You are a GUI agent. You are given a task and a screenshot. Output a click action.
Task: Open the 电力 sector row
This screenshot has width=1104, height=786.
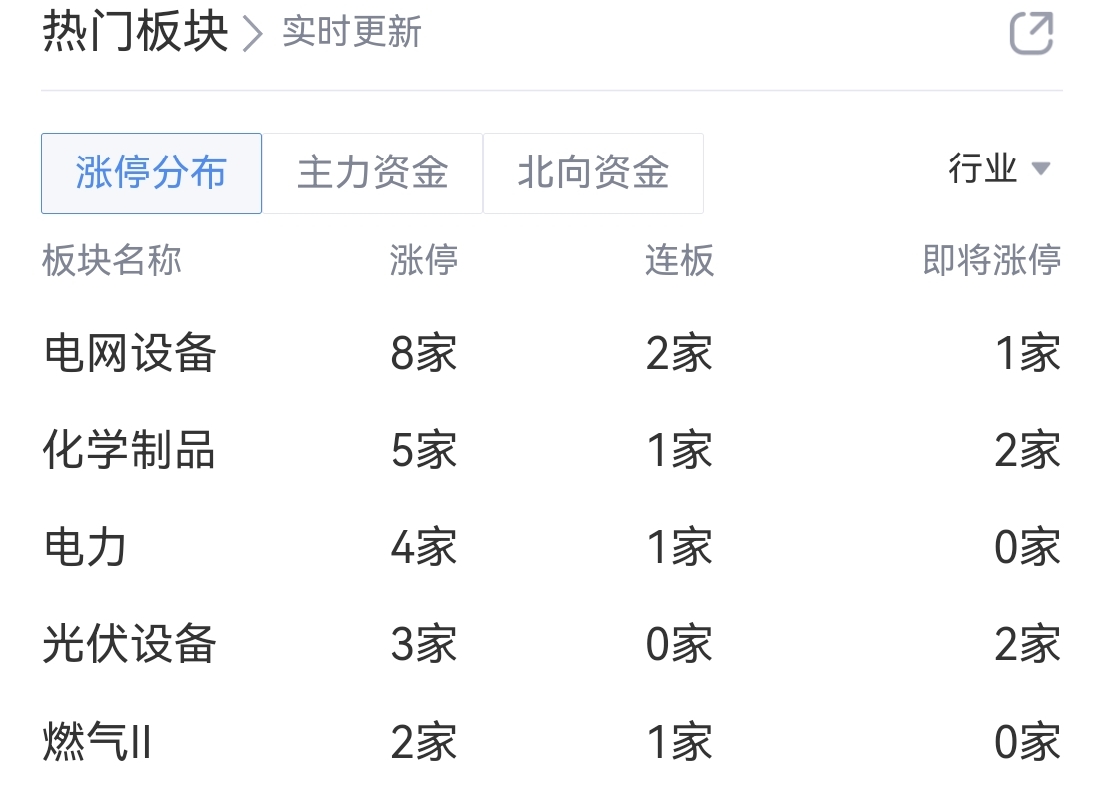[552, 547]
